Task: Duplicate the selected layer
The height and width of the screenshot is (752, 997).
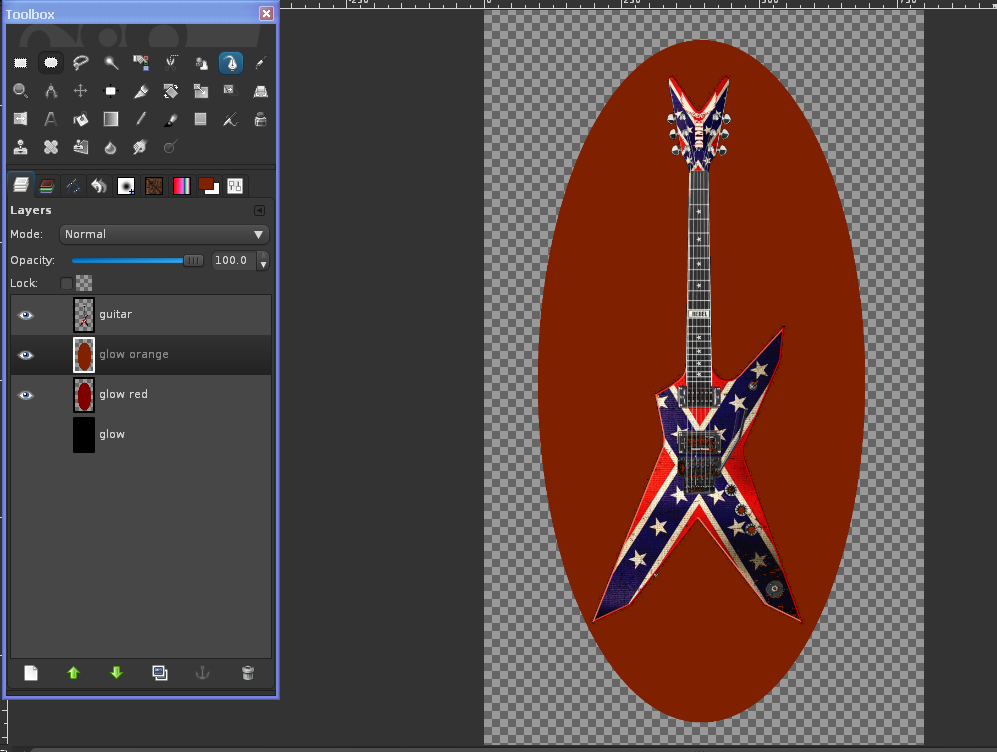Action: coord(160,673)
